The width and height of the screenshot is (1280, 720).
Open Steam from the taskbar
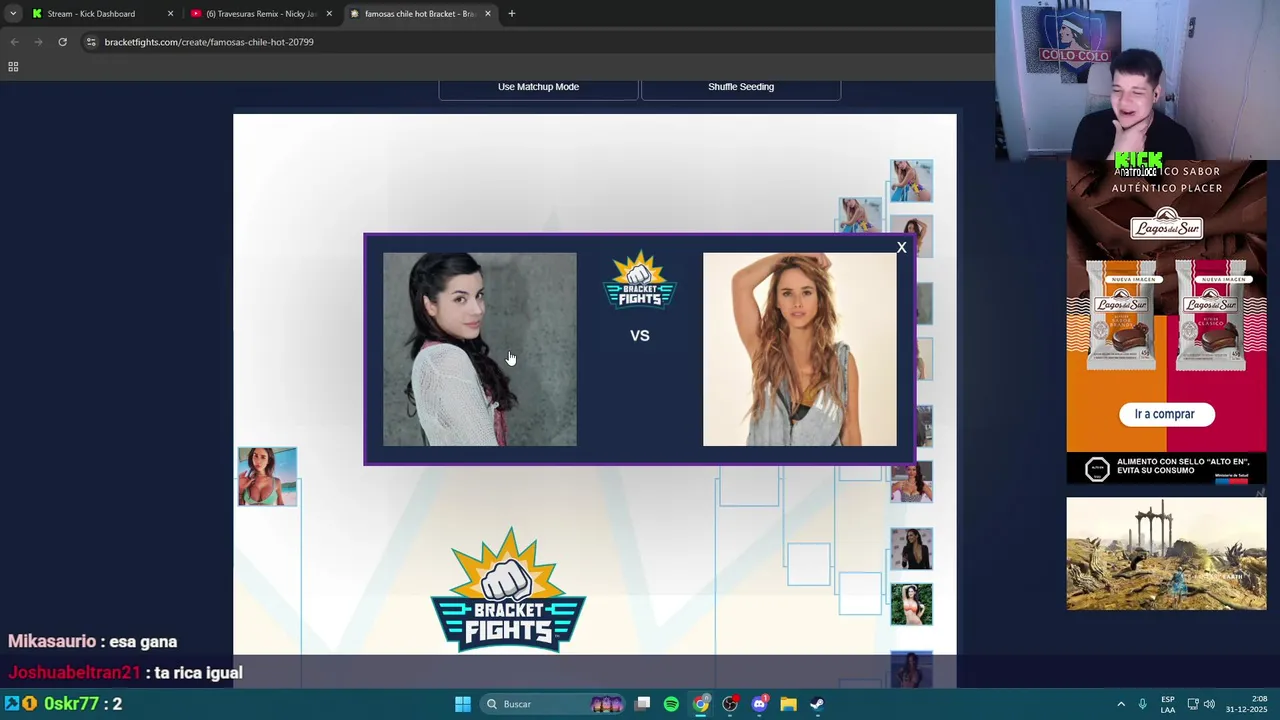817,704
